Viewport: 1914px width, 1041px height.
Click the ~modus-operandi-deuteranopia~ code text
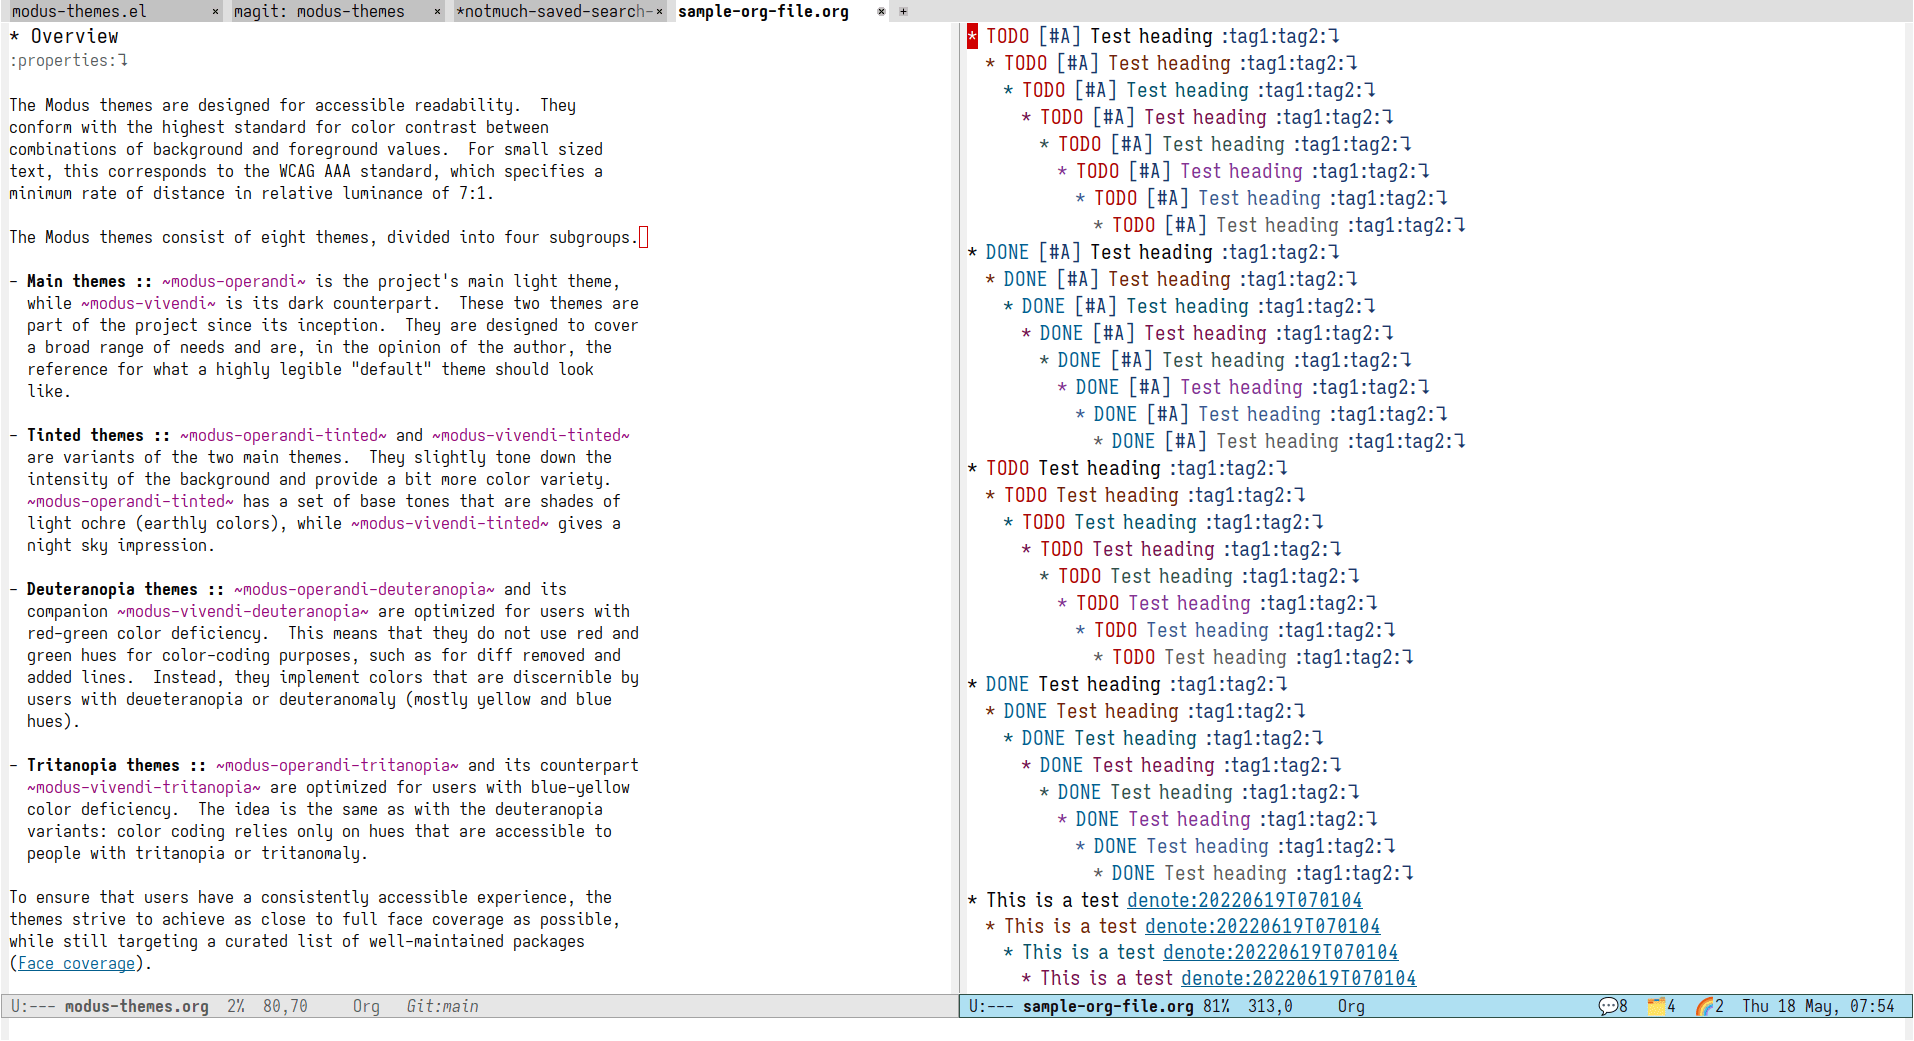click(364, 589)
